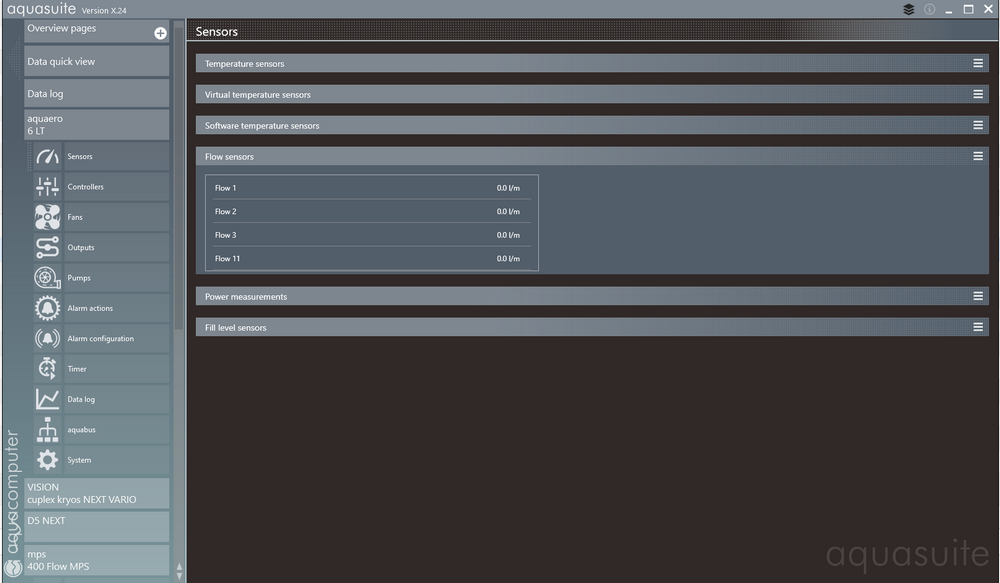Expand the Fill level sensors section
Screen dimensions: 1000x583
[592, 327]
